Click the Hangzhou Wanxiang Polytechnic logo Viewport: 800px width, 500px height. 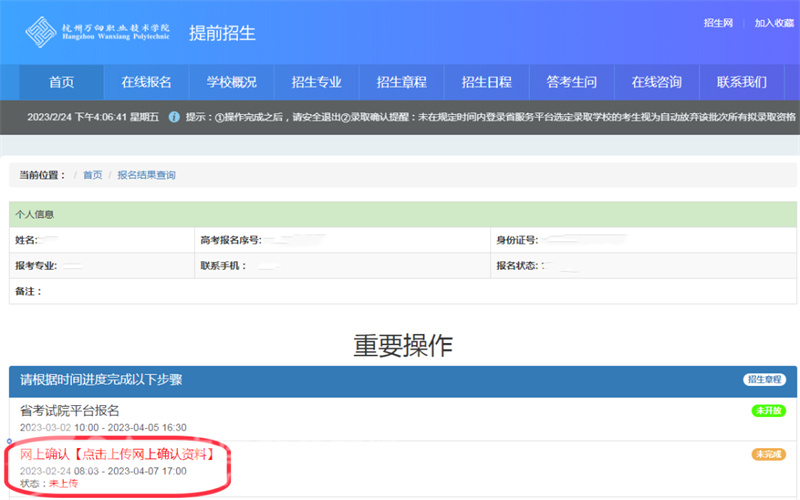tap(97, 30)
